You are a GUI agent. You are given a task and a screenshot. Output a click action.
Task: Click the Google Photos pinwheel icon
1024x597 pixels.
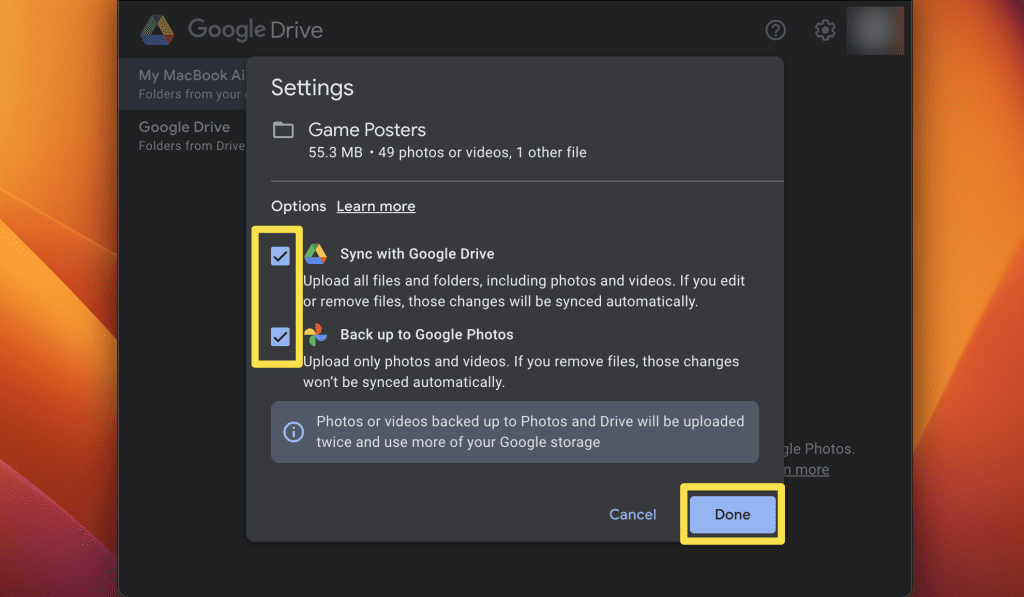315,334
